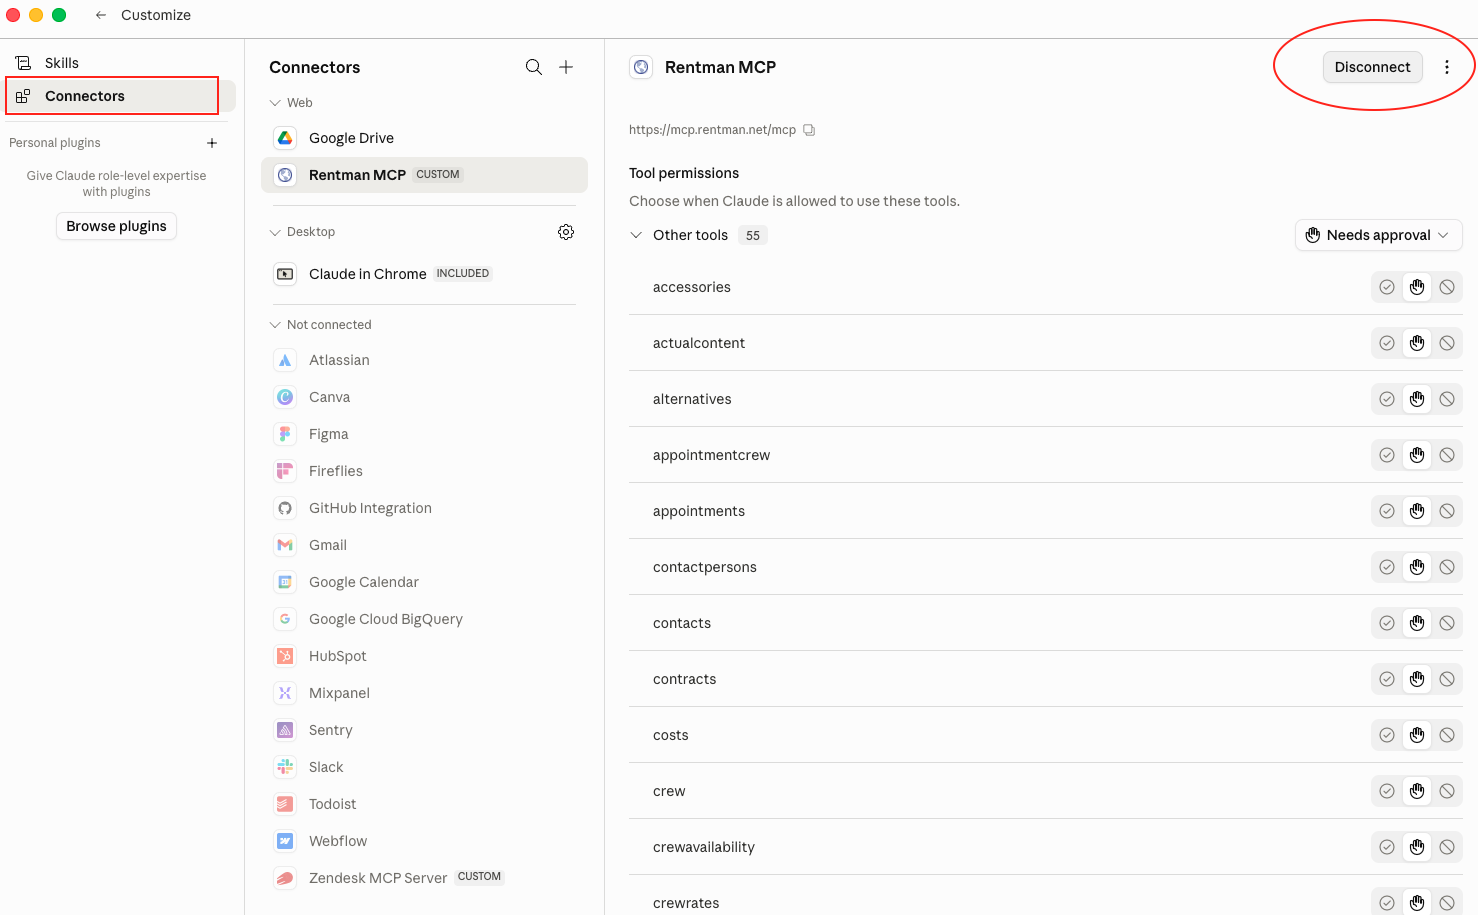The height and width of the screenshot is (915, 1478).
Task: Add a personal plugin with the plus icon
Action: coord(212,143)
